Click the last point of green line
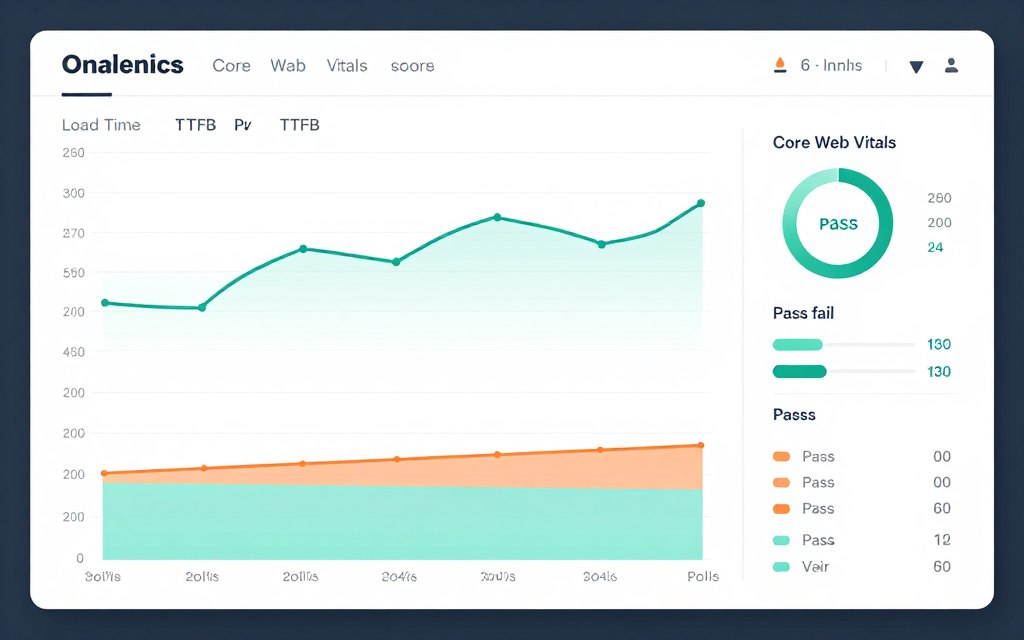The image size is (1024, 640). 701,203
